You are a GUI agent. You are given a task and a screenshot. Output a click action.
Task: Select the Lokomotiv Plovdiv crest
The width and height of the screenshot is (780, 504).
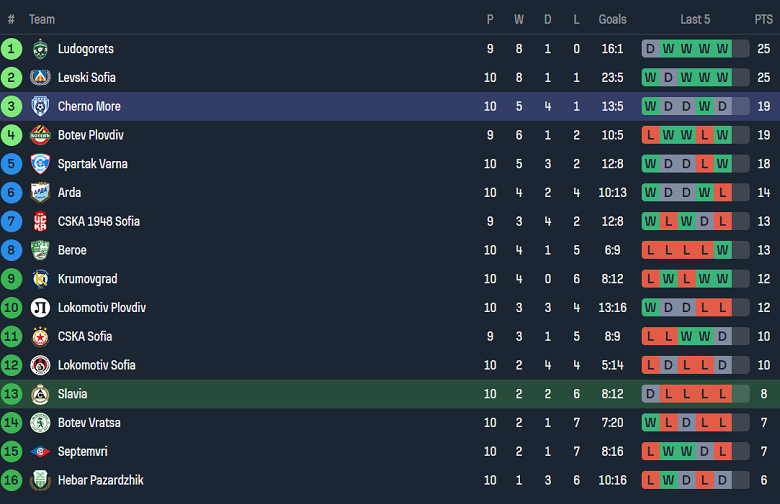pos(40,308)
